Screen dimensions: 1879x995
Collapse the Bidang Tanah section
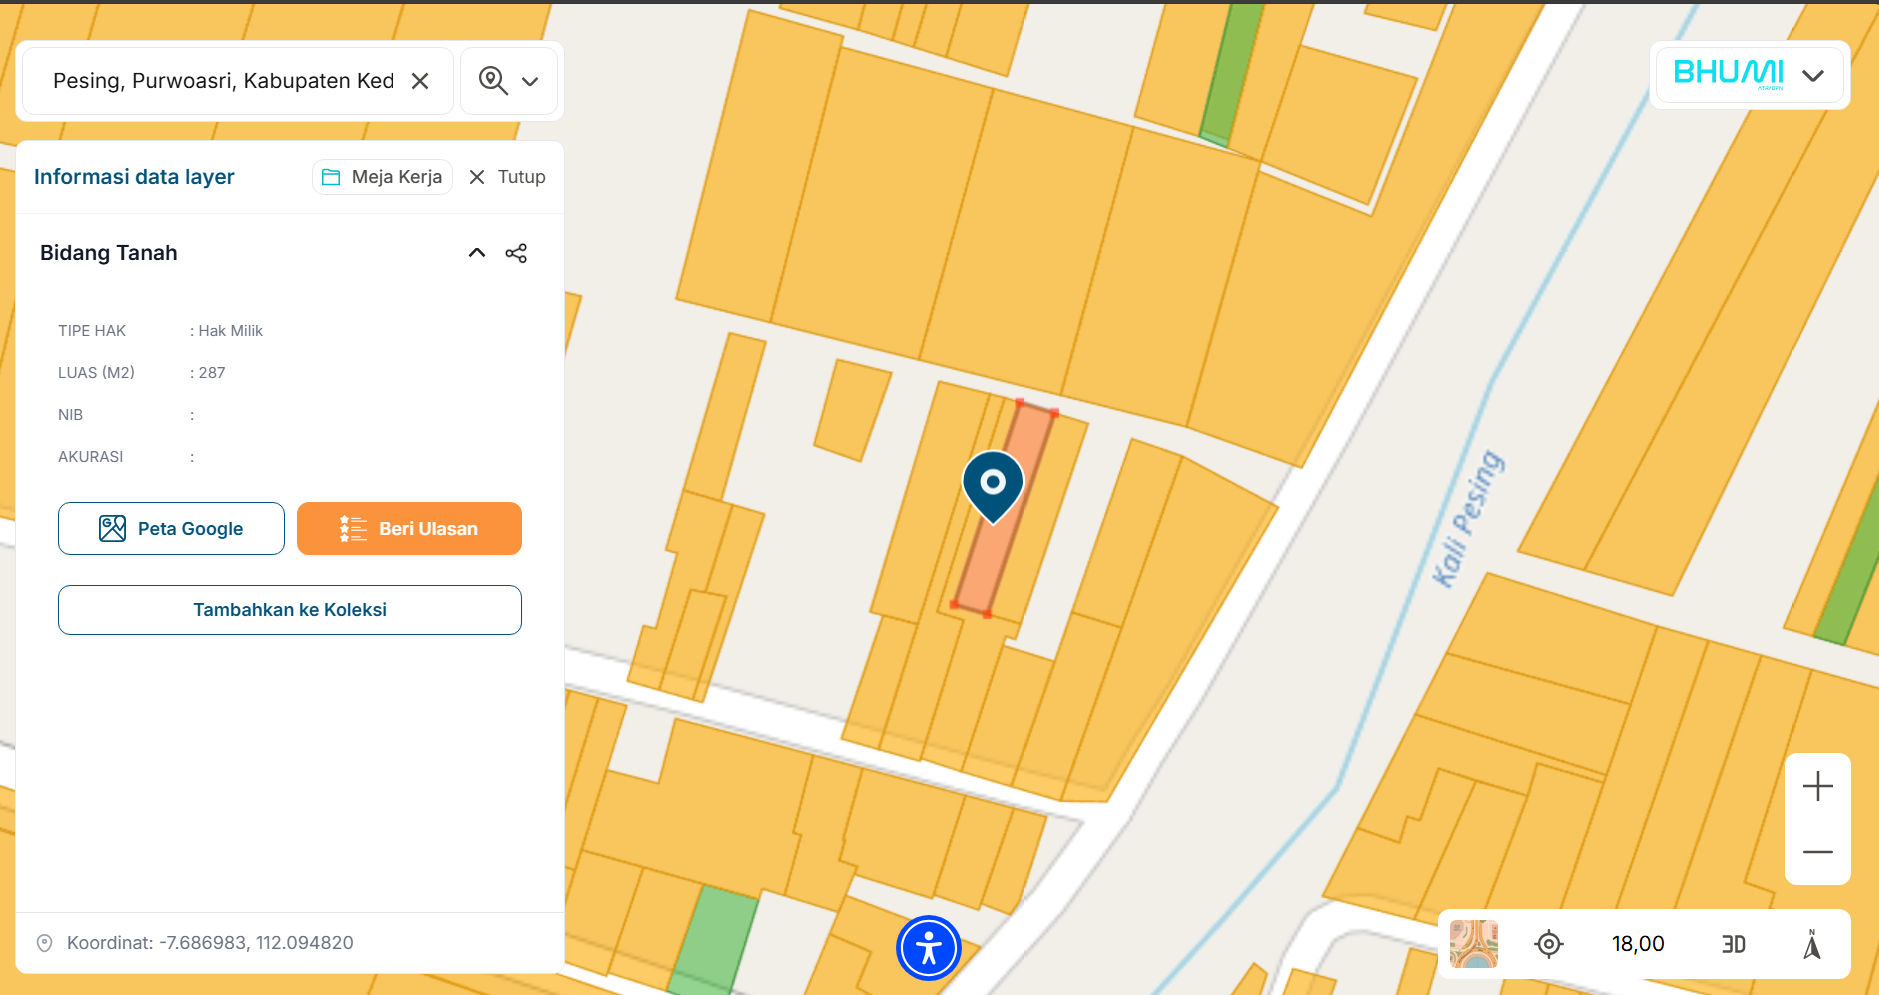[477, 253]
